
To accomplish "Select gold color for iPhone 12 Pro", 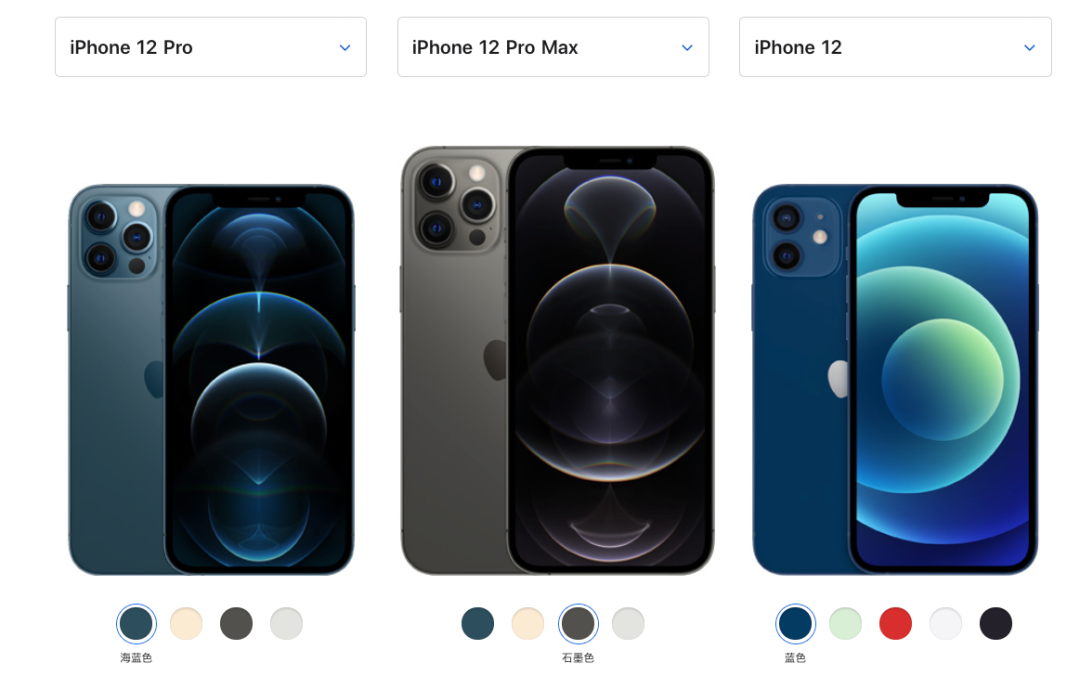I will click(186, 624).
